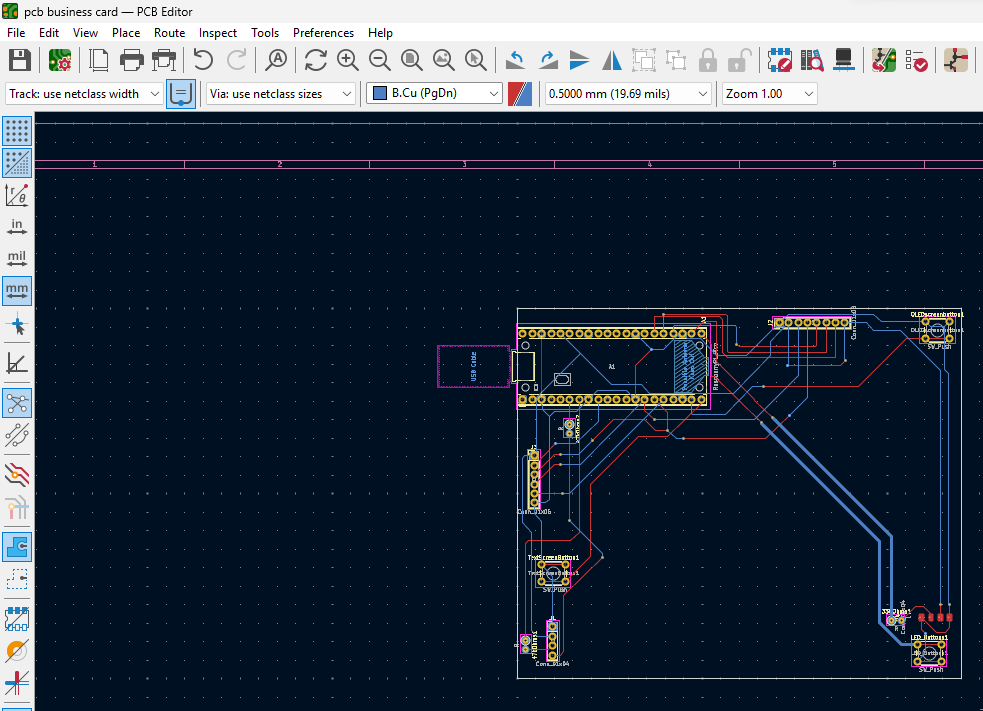Toggle the ratsnest lines display
This screenshot has width=983, height=711.
coord(17,403)
